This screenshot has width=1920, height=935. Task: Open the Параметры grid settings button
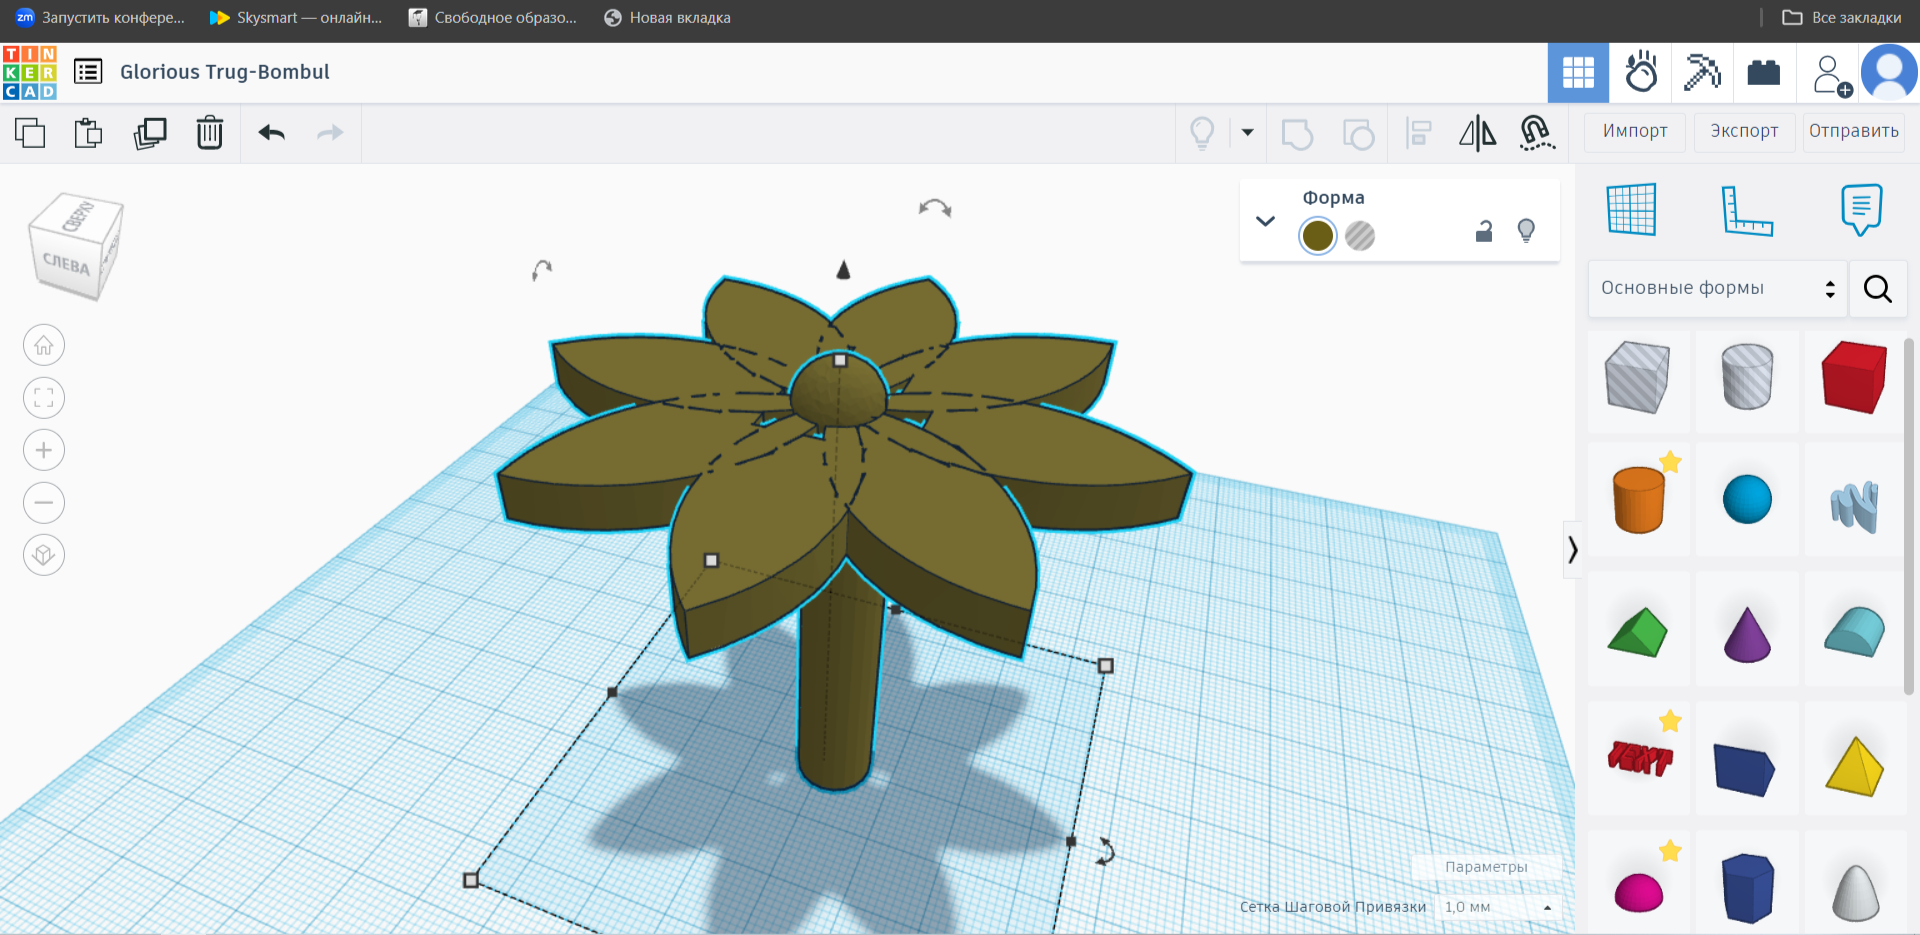point(1486,867)
